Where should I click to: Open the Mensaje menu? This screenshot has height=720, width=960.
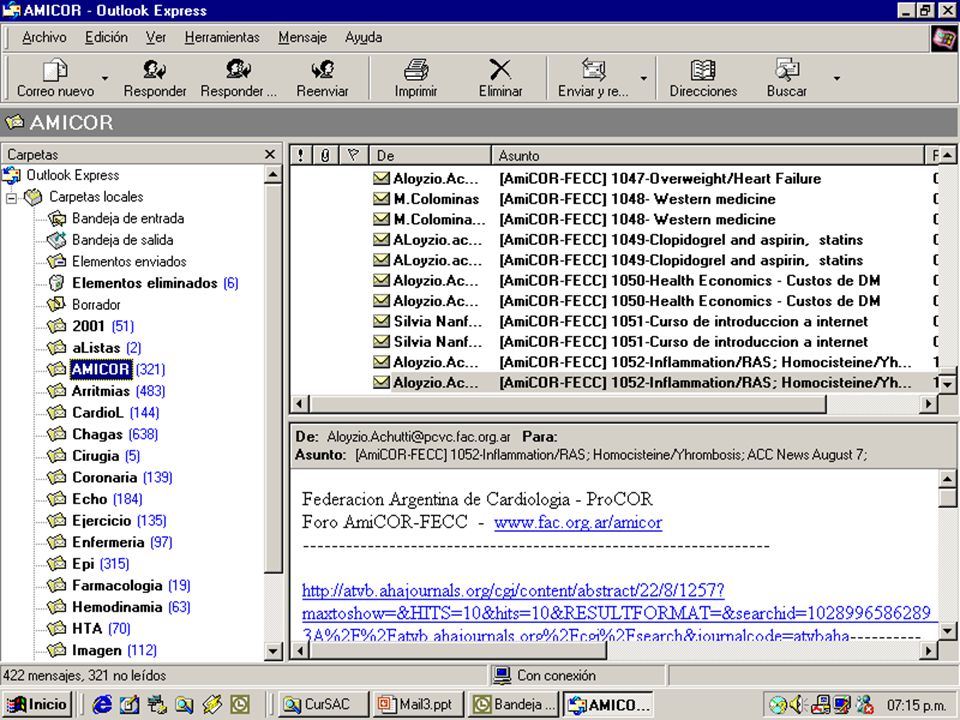302,37
